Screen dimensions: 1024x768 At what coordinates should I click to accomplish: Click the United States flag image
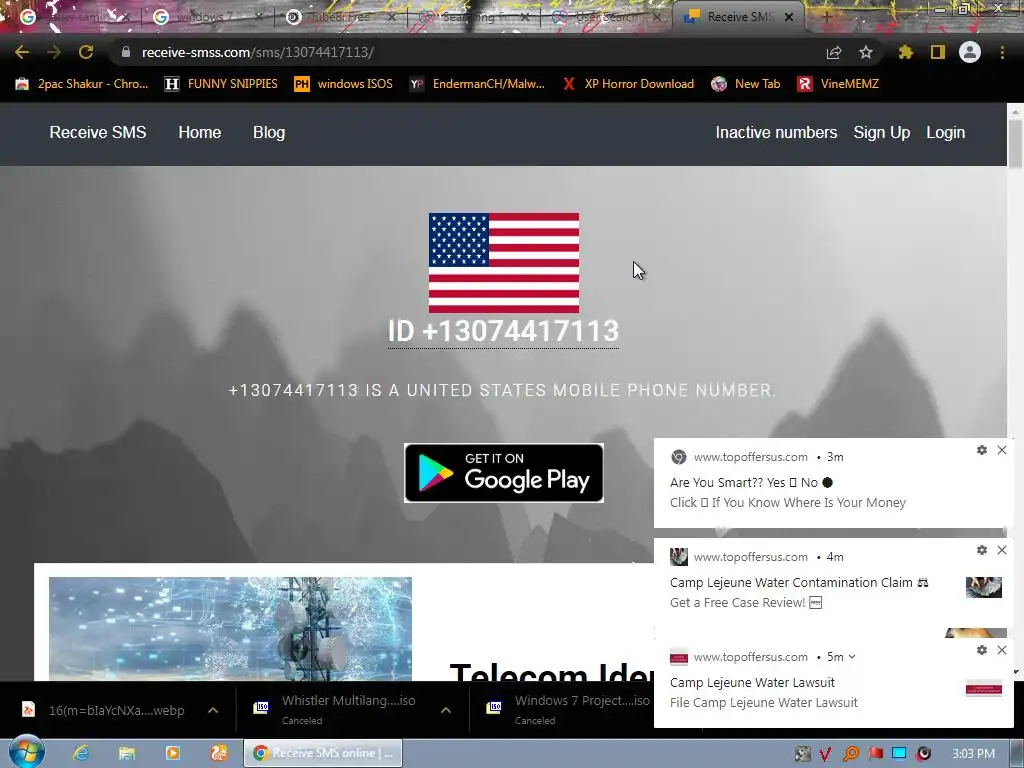coord(504,263)
